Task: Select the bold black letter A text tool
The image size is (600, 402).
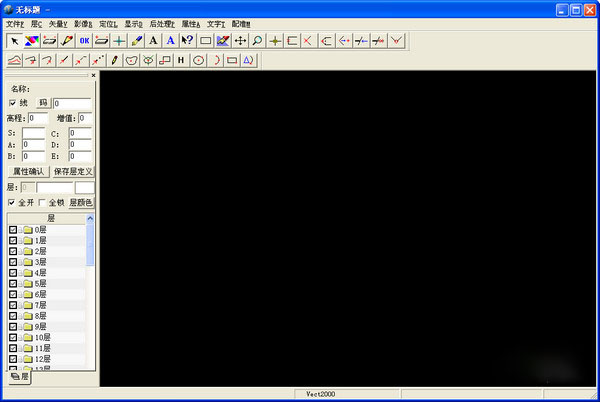Action: click(153, 41)
